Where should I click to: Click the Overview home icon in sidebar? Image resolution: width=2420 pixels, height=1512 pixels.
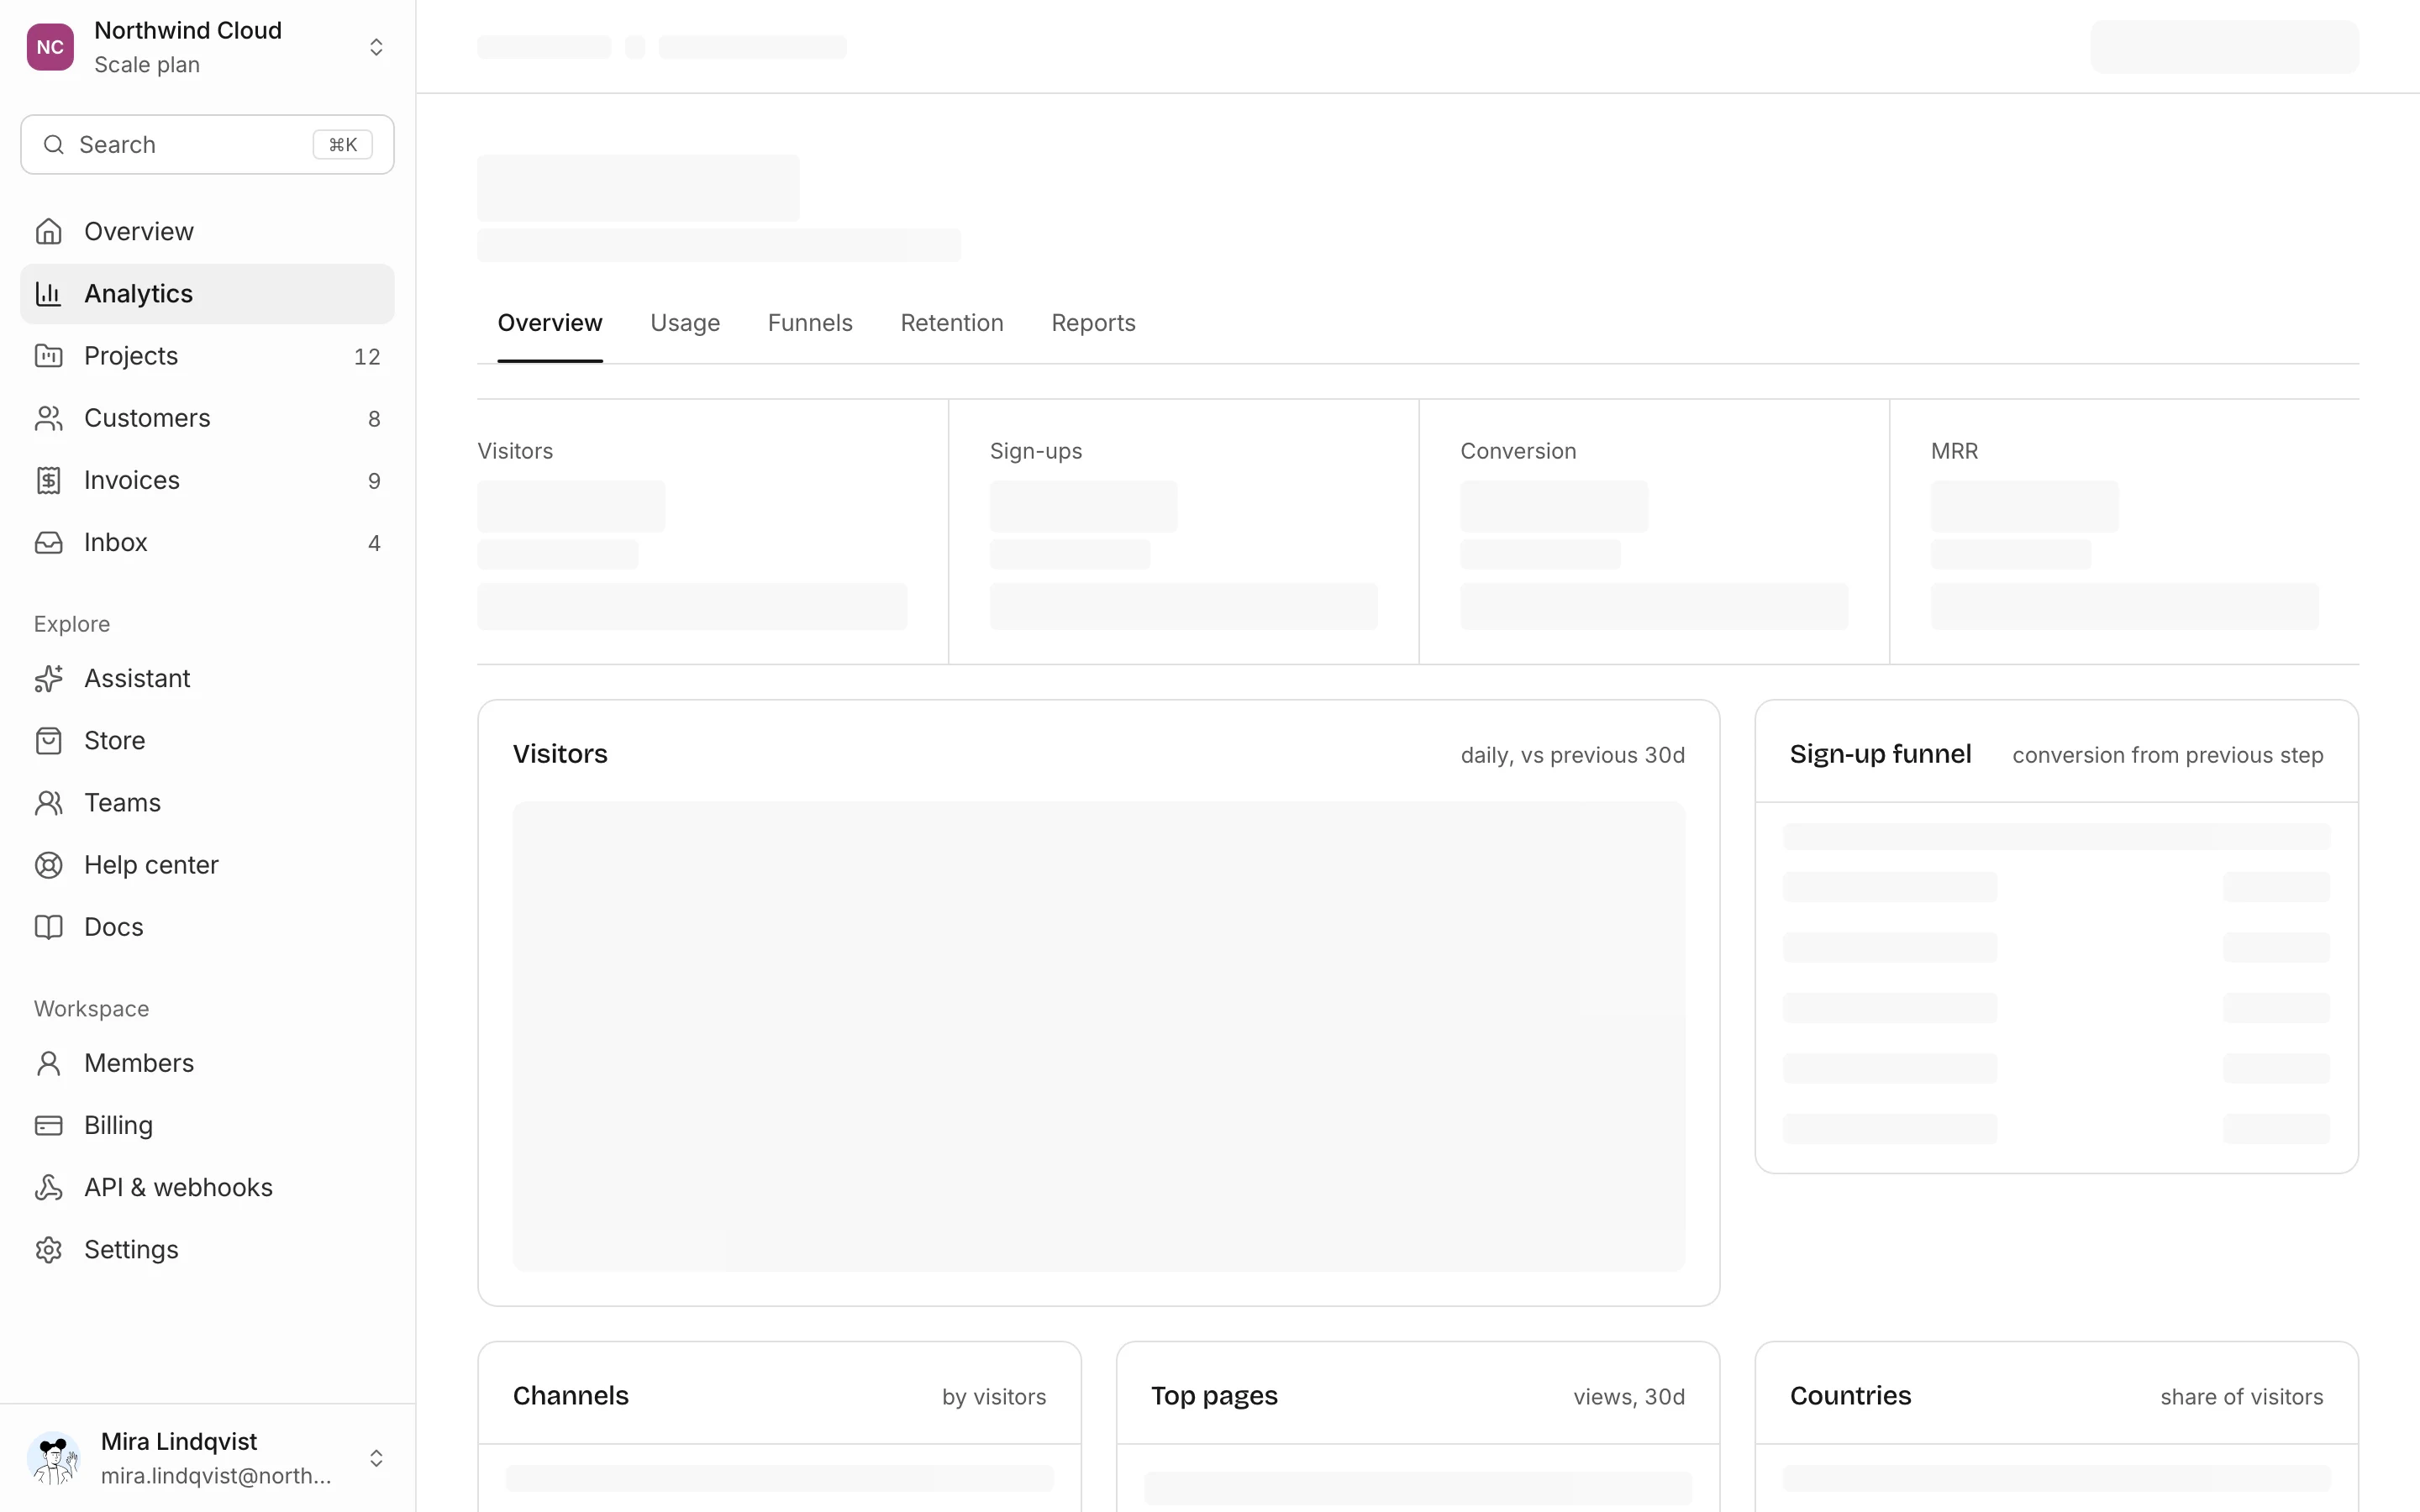48,231
